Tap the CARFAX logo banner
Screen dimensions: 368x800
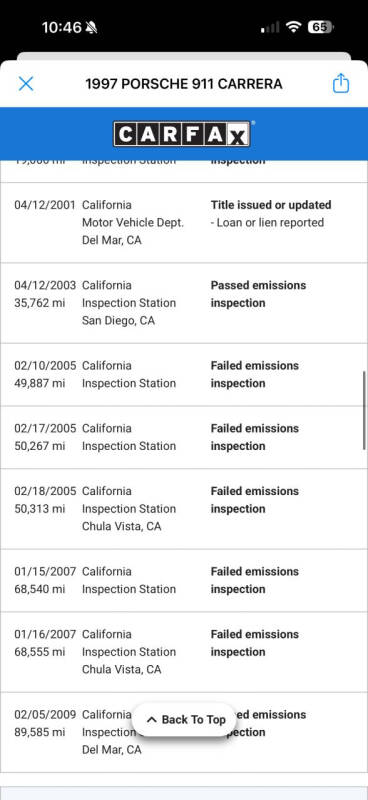pos(182,134)
